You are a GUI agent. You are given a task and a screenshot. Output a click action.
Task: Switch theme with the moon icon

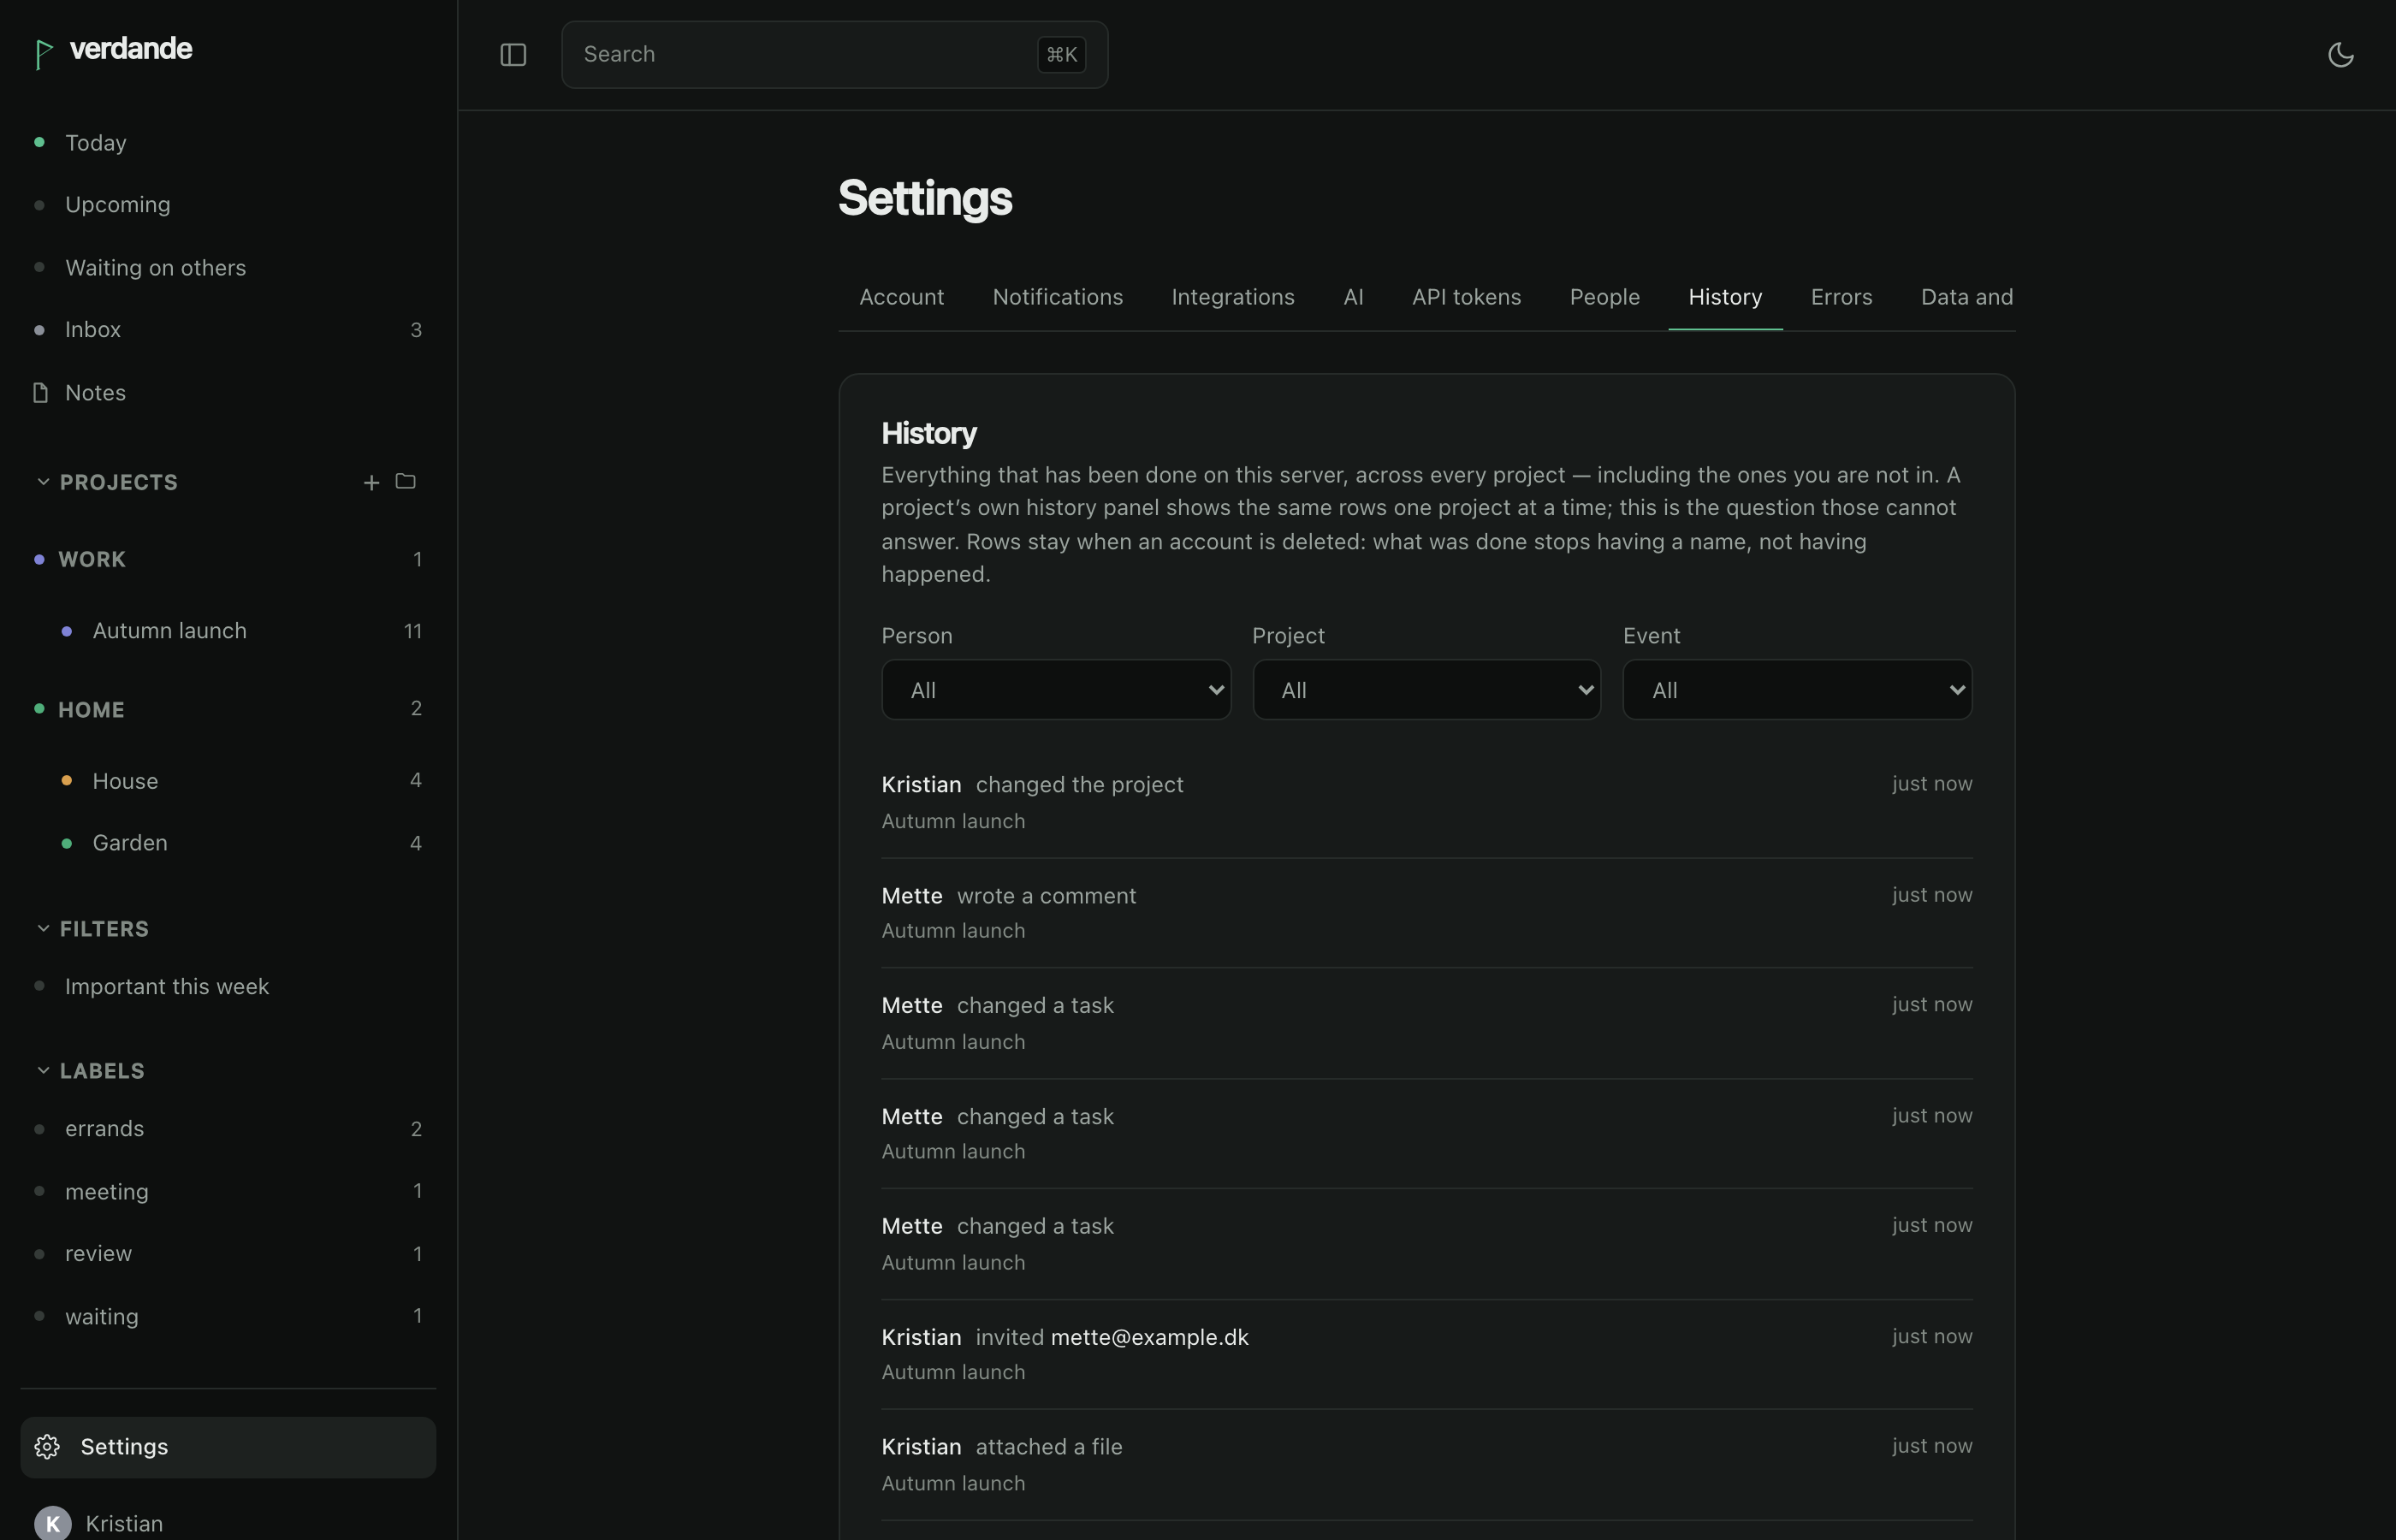2340,55
